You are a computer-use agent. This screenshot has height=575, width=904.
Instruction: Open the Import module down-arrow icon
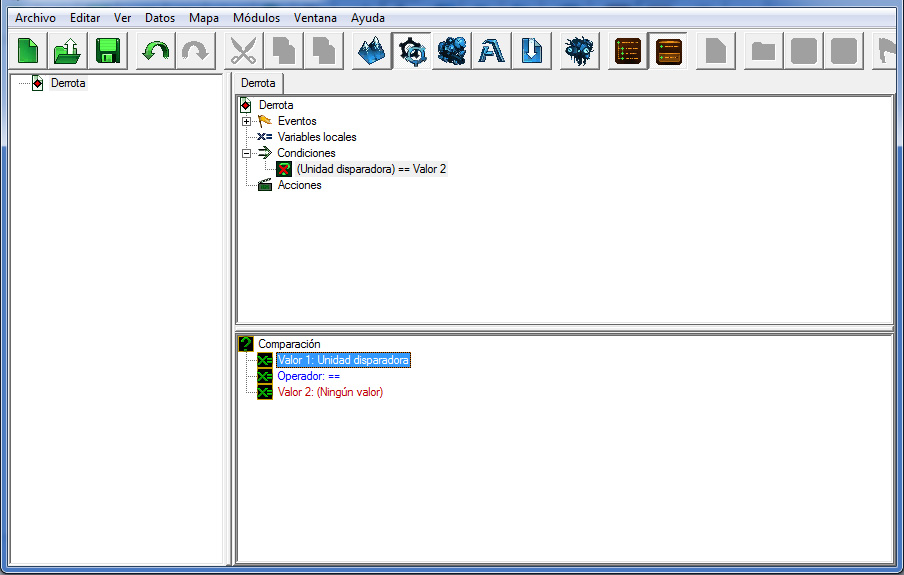531,51
